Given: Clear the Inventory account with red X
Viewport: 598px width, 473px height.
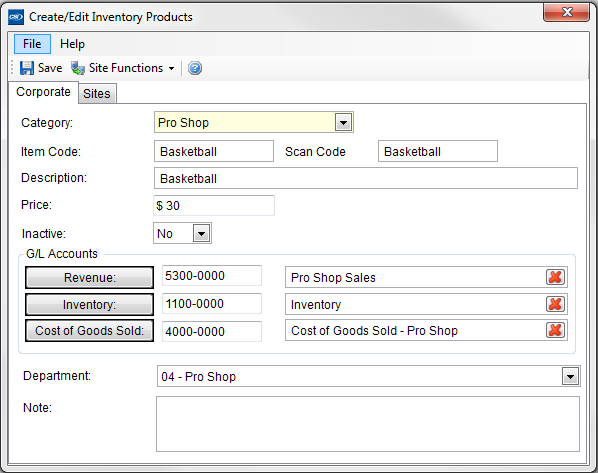Looking at the screenshot, I should [x=555, y=304].
